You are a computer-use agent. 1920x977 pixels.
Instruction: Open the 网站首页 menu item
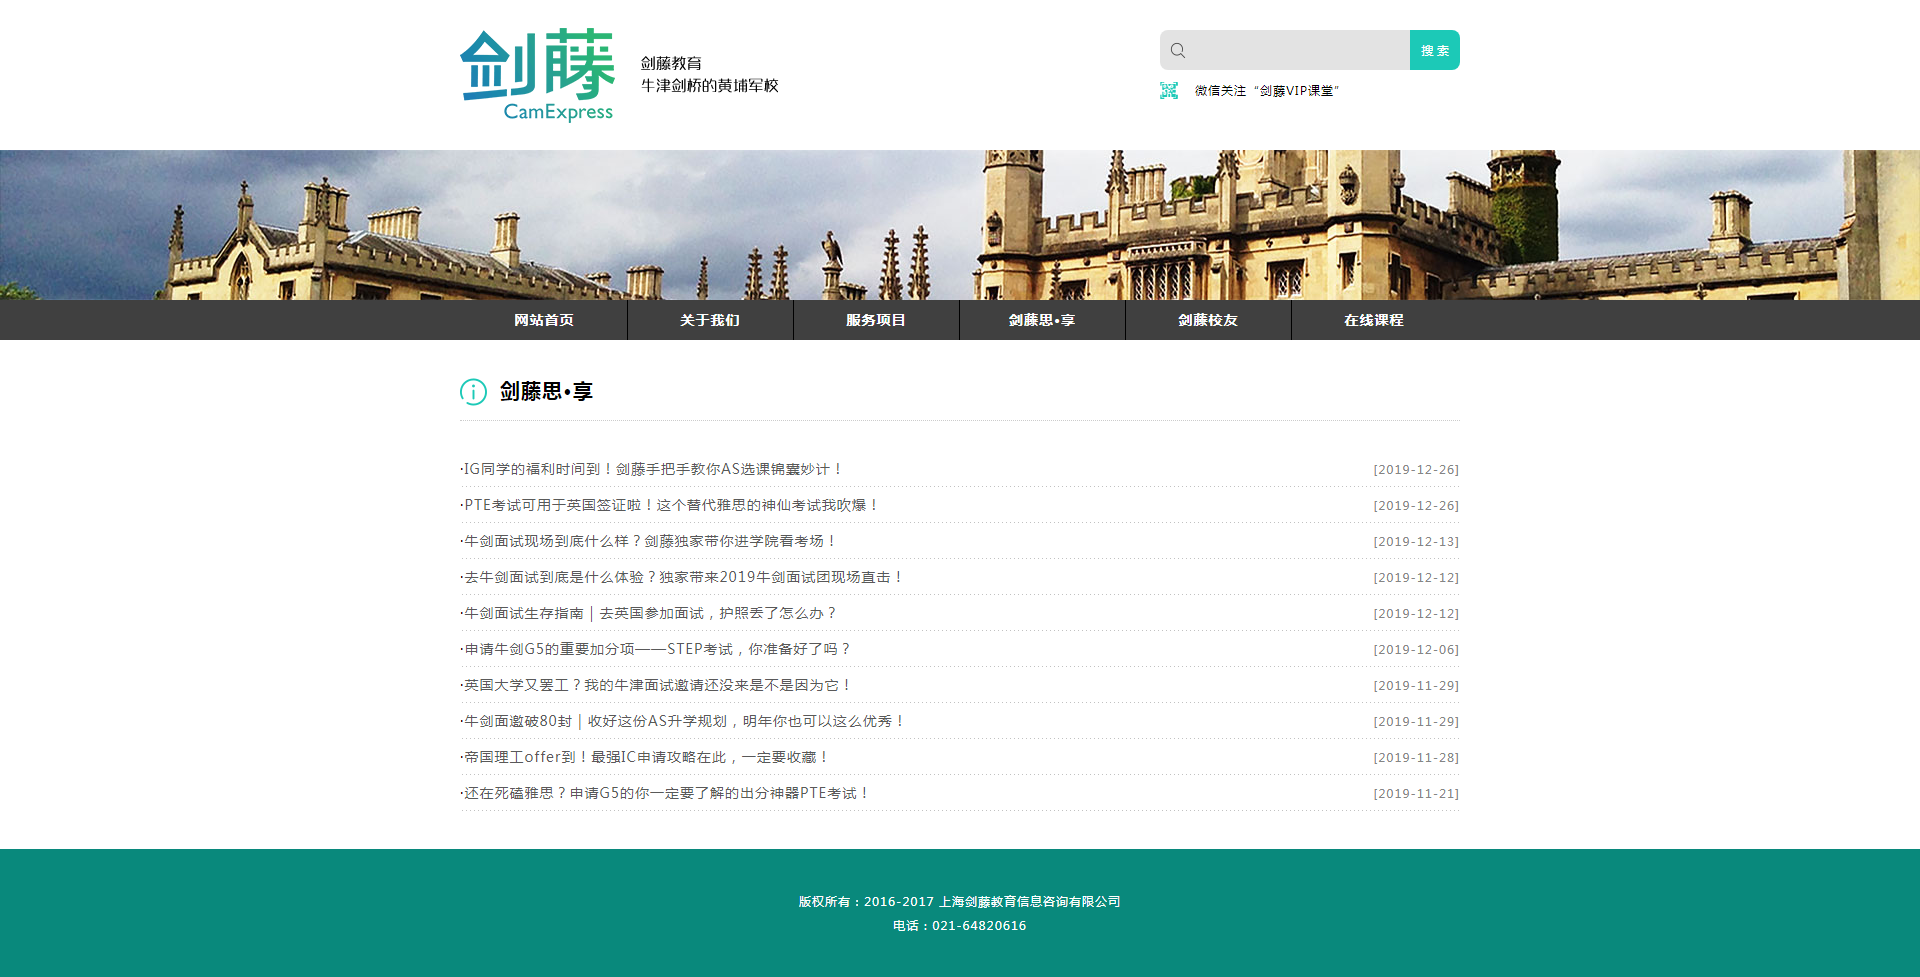[x=544, y=320]
